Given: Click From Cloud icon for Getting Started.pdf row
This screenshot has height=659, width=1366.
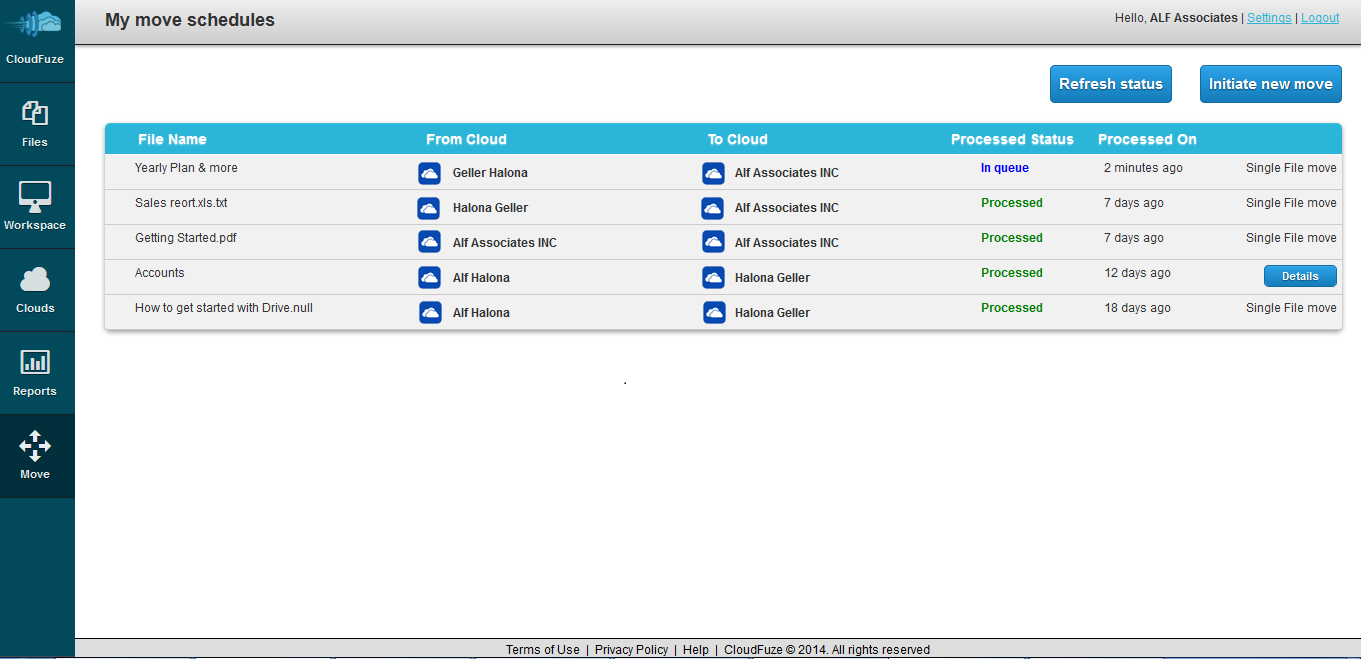Looking at the screenshot, I should point(429,243).
